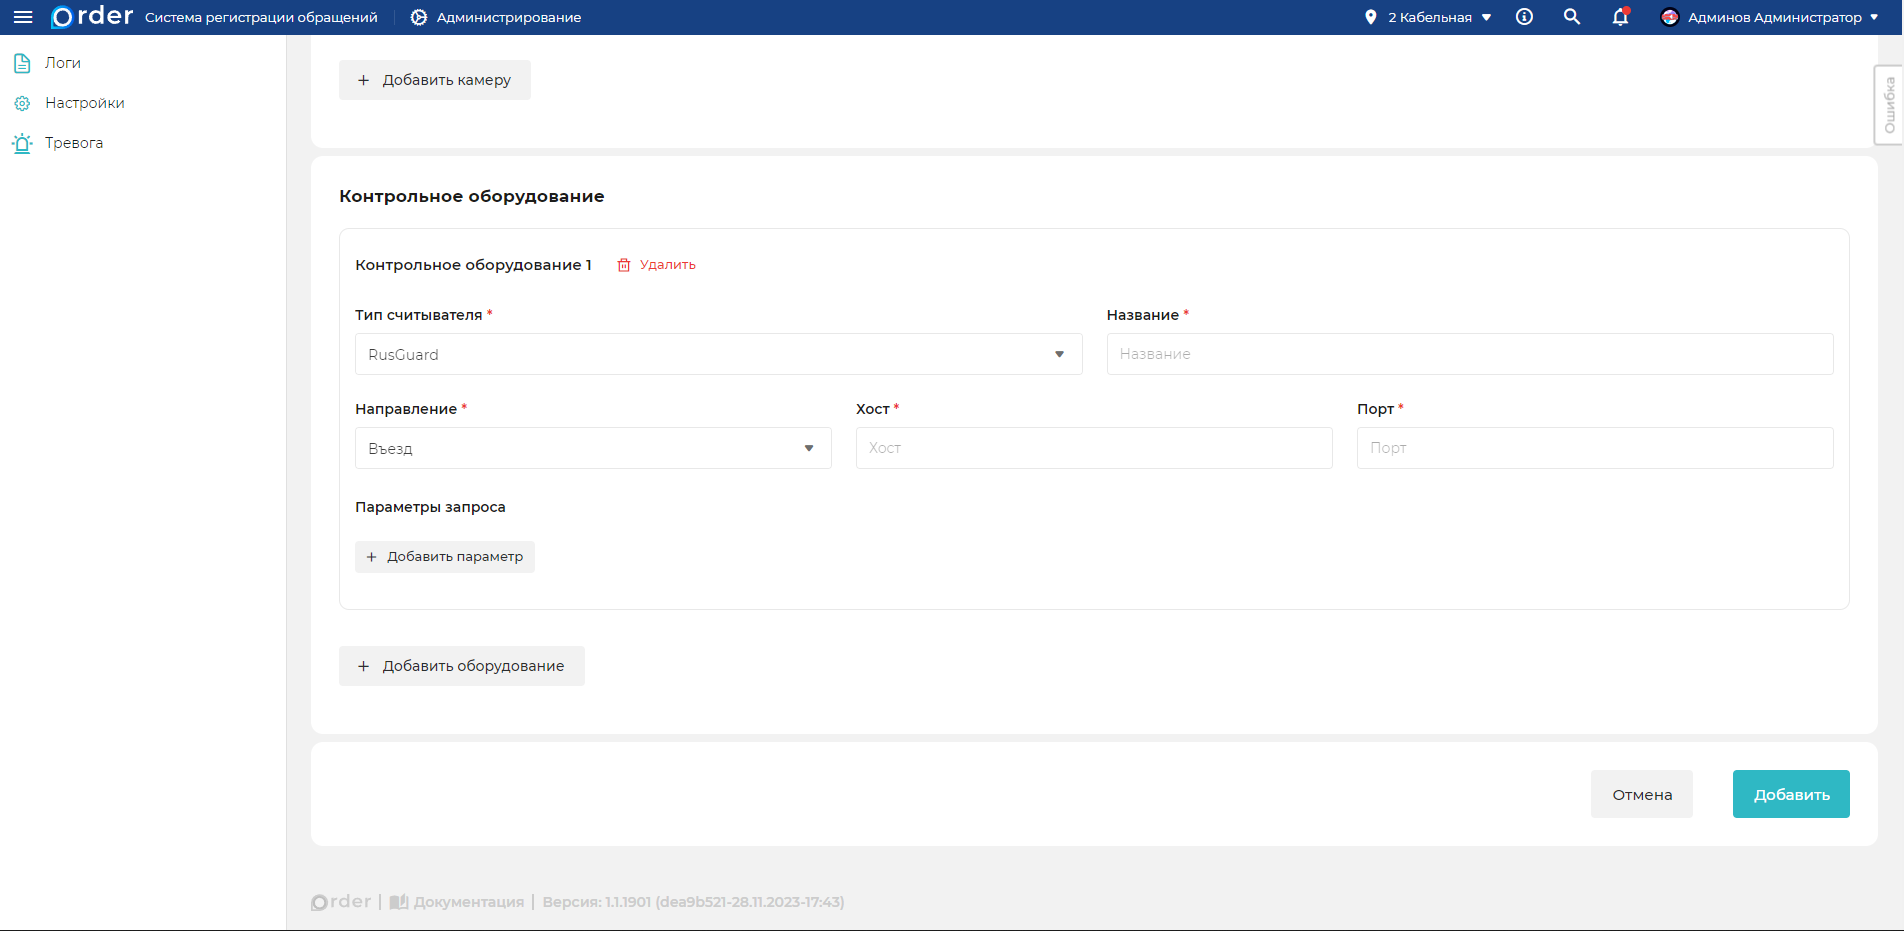This screenshot has width=1904, height=931.
Task: Click the Administration gear icon
Action: coord(419,17)
